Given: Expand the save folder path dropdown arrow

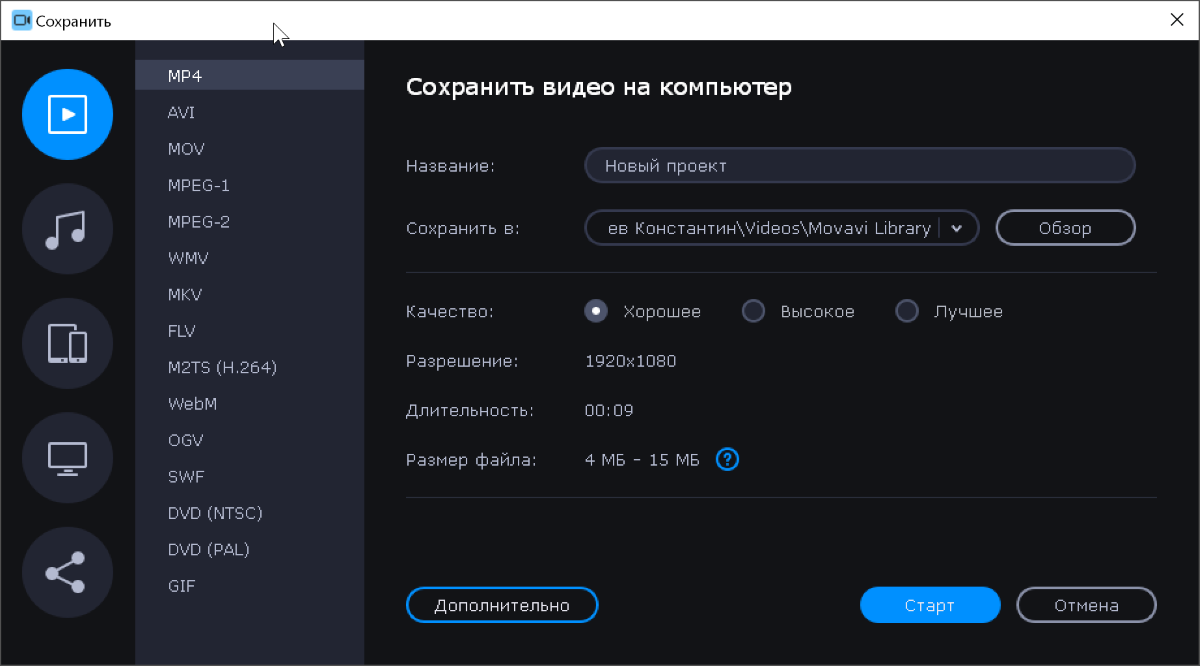Looking at the screenshot, I should coord(957,228).
